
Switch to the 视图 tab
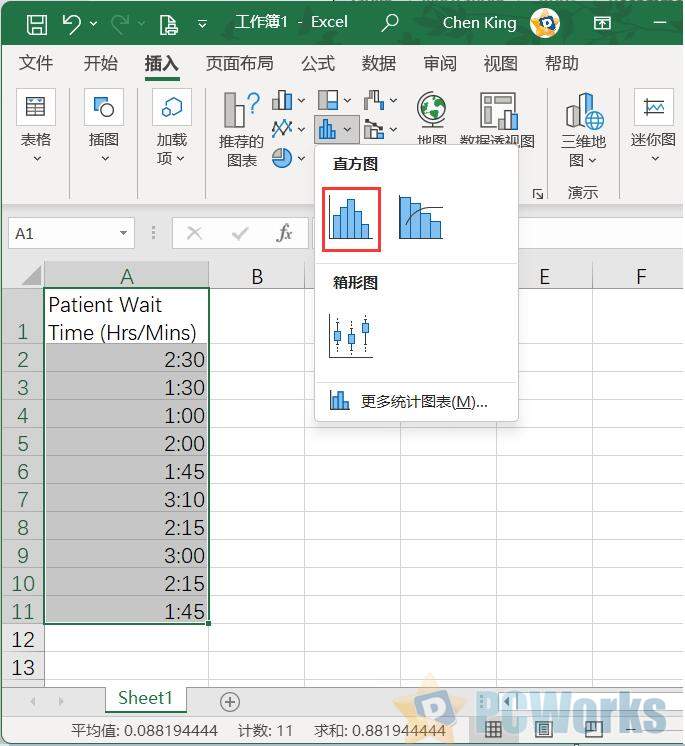tap(500, 63)
